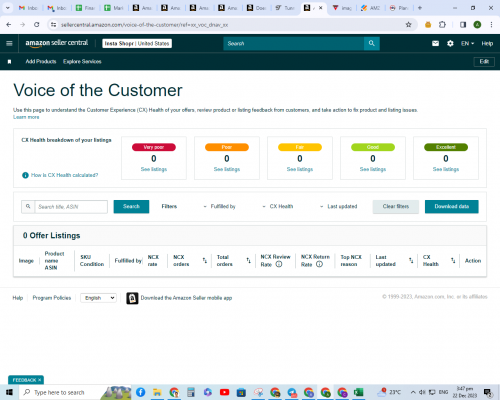Sort by the CX Health column arrows
Screen dimensions: 500x400
(453, 260)
